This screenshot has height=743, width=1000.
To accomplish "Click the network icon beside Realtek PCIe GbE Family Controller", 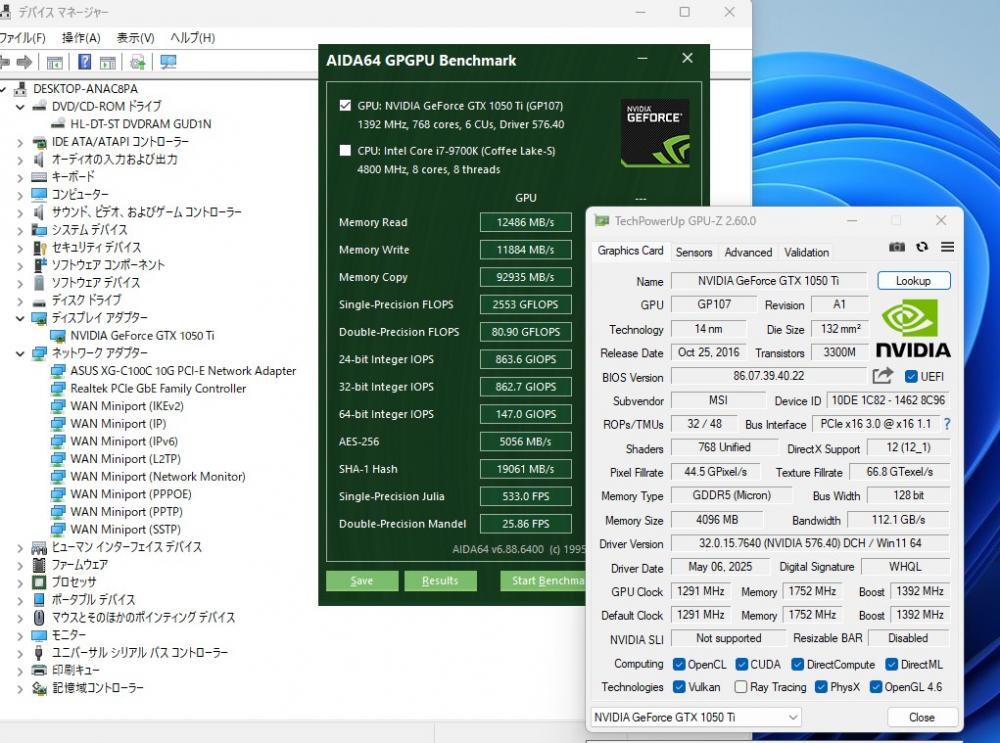I will (58, 388).
